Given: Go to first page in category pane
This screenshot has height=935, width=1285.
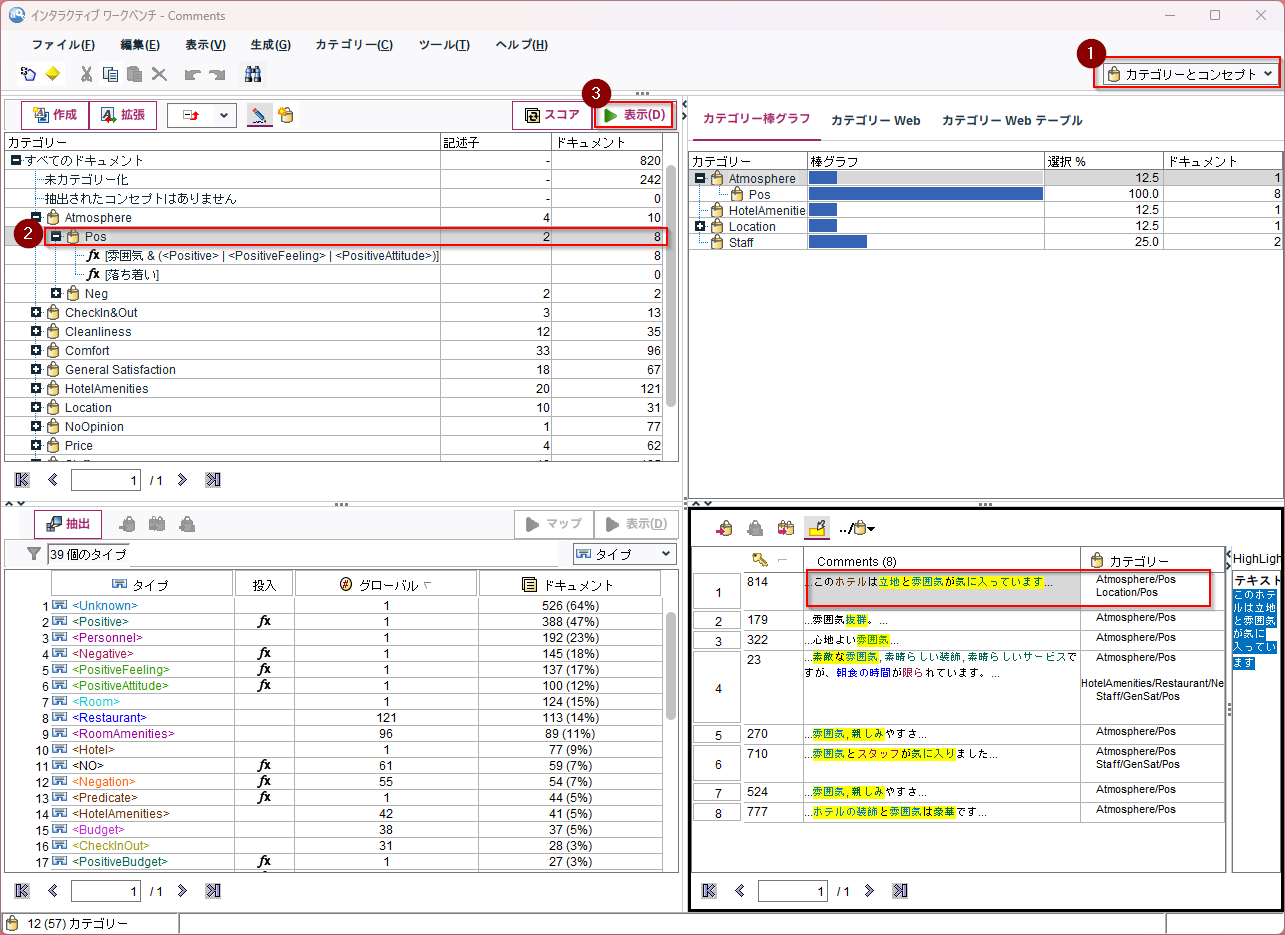Looking at the screenshot, I should [23, 480].
